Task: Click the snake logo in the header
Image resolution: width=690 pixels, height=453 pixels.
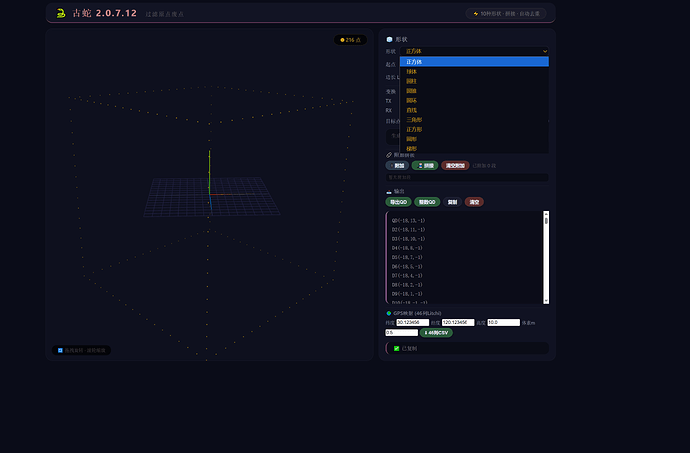Action: tap(61, 13)
